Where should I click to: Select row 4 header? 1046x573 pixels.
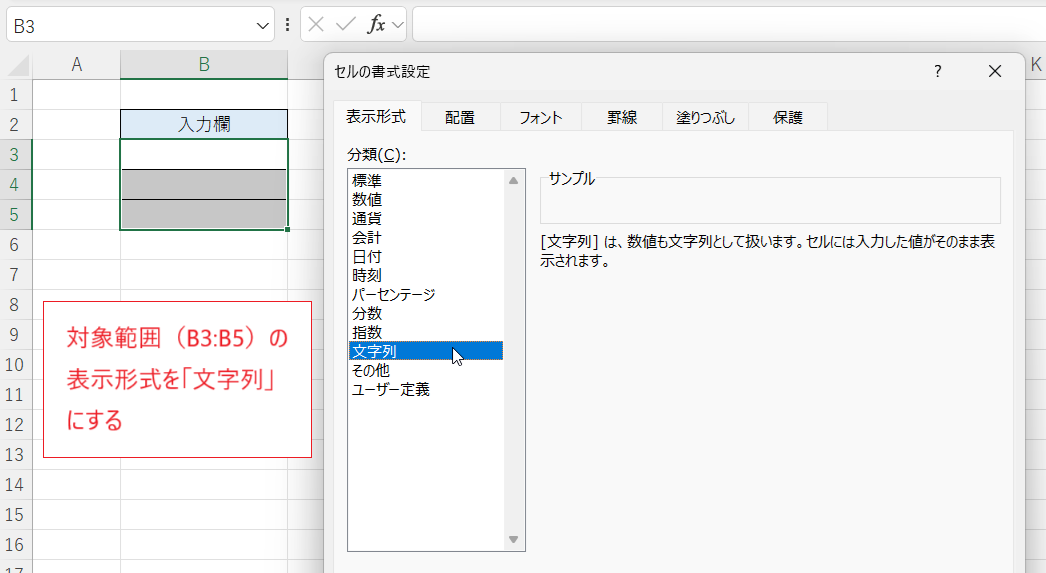pyautogui.click(x=15, y=185)
